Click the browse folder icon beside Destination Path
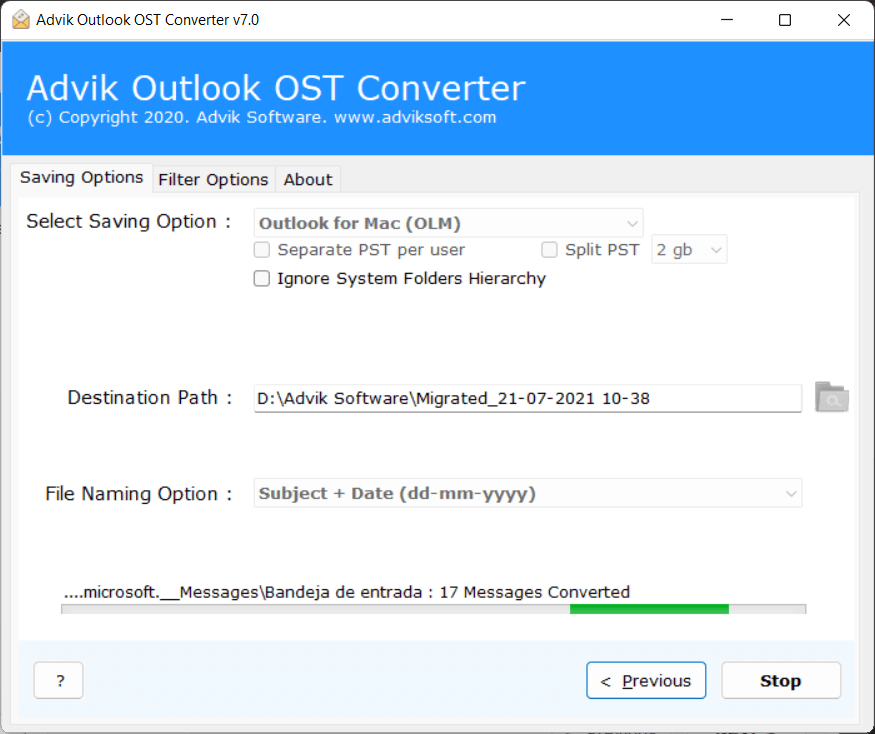Image resolution: width=875 pixels, height=734 pixels. 831,397
